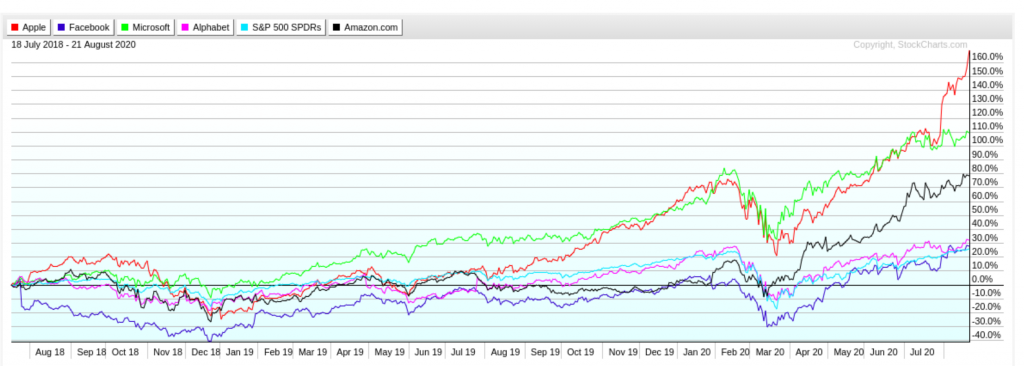Toggle the S&P 500 SPDRs legend button
This screenshot has width=1024, height=366.
pos(281,27)
